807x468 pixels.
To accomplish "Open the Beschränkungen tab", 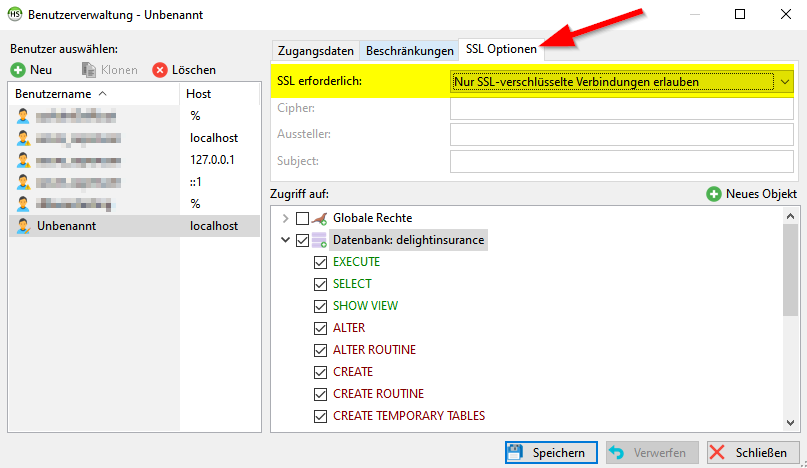I will tap(409, 50).
